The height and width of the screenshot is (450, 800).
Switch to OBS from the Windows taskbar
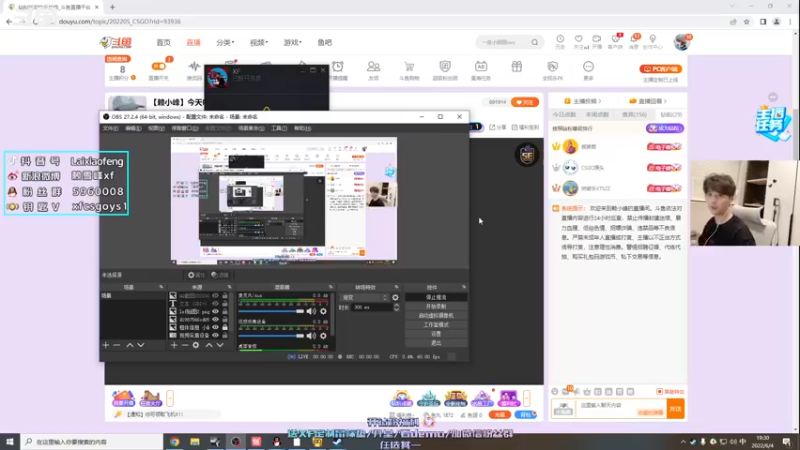[236, 442]
